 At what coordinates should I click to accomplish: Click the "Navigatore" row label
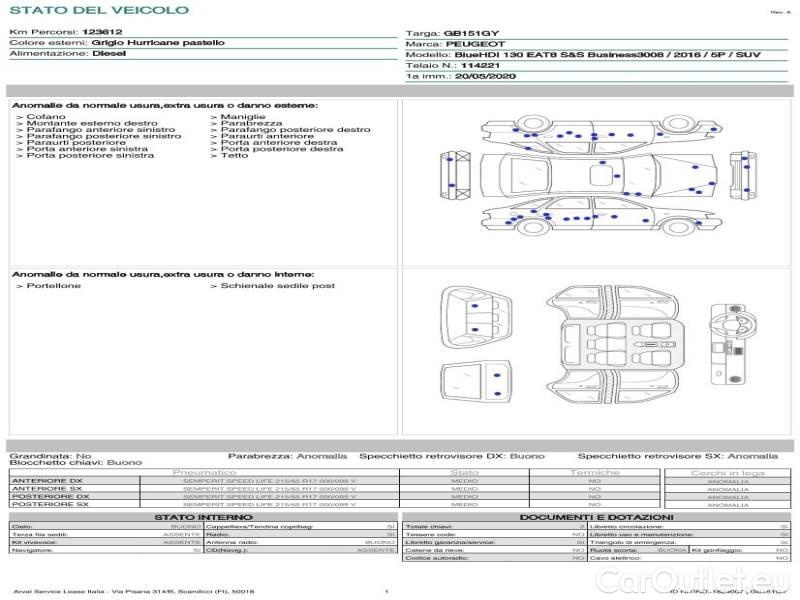32,550
